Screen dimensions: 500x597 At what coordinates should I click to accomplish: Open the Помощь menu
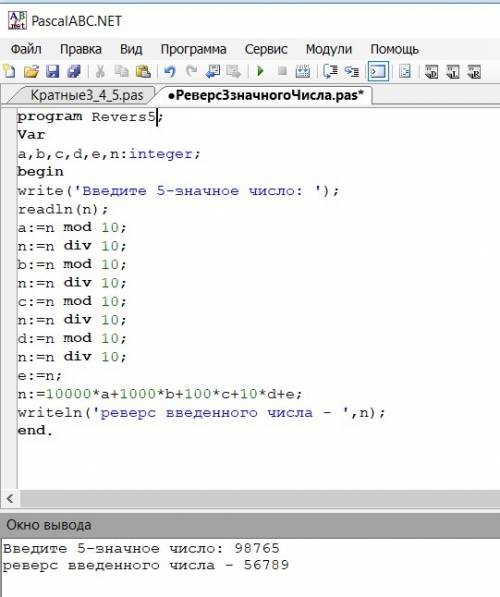coord(395,49)
